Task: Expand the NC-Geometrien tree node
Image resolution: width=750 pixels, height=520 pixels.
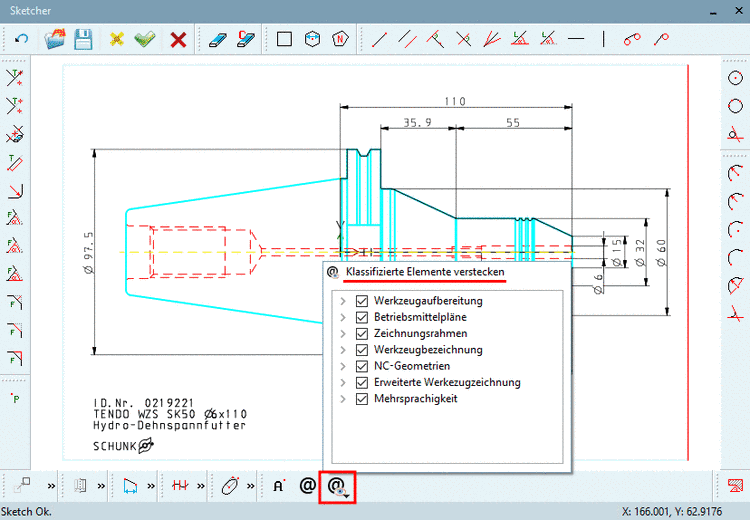Action: click(x=343, y=366)
